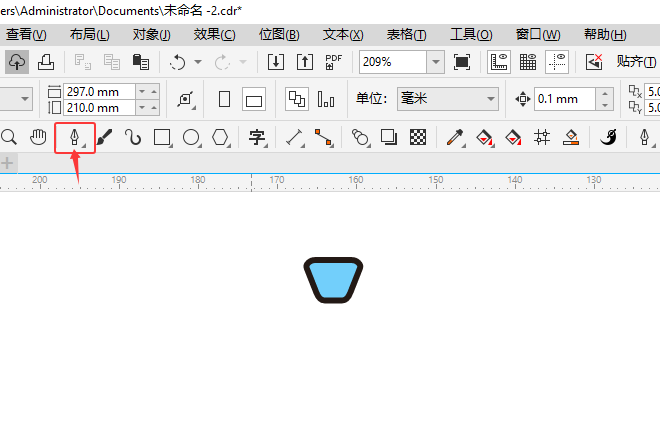Click the swirl spiral tool icon

pos(608,137)
